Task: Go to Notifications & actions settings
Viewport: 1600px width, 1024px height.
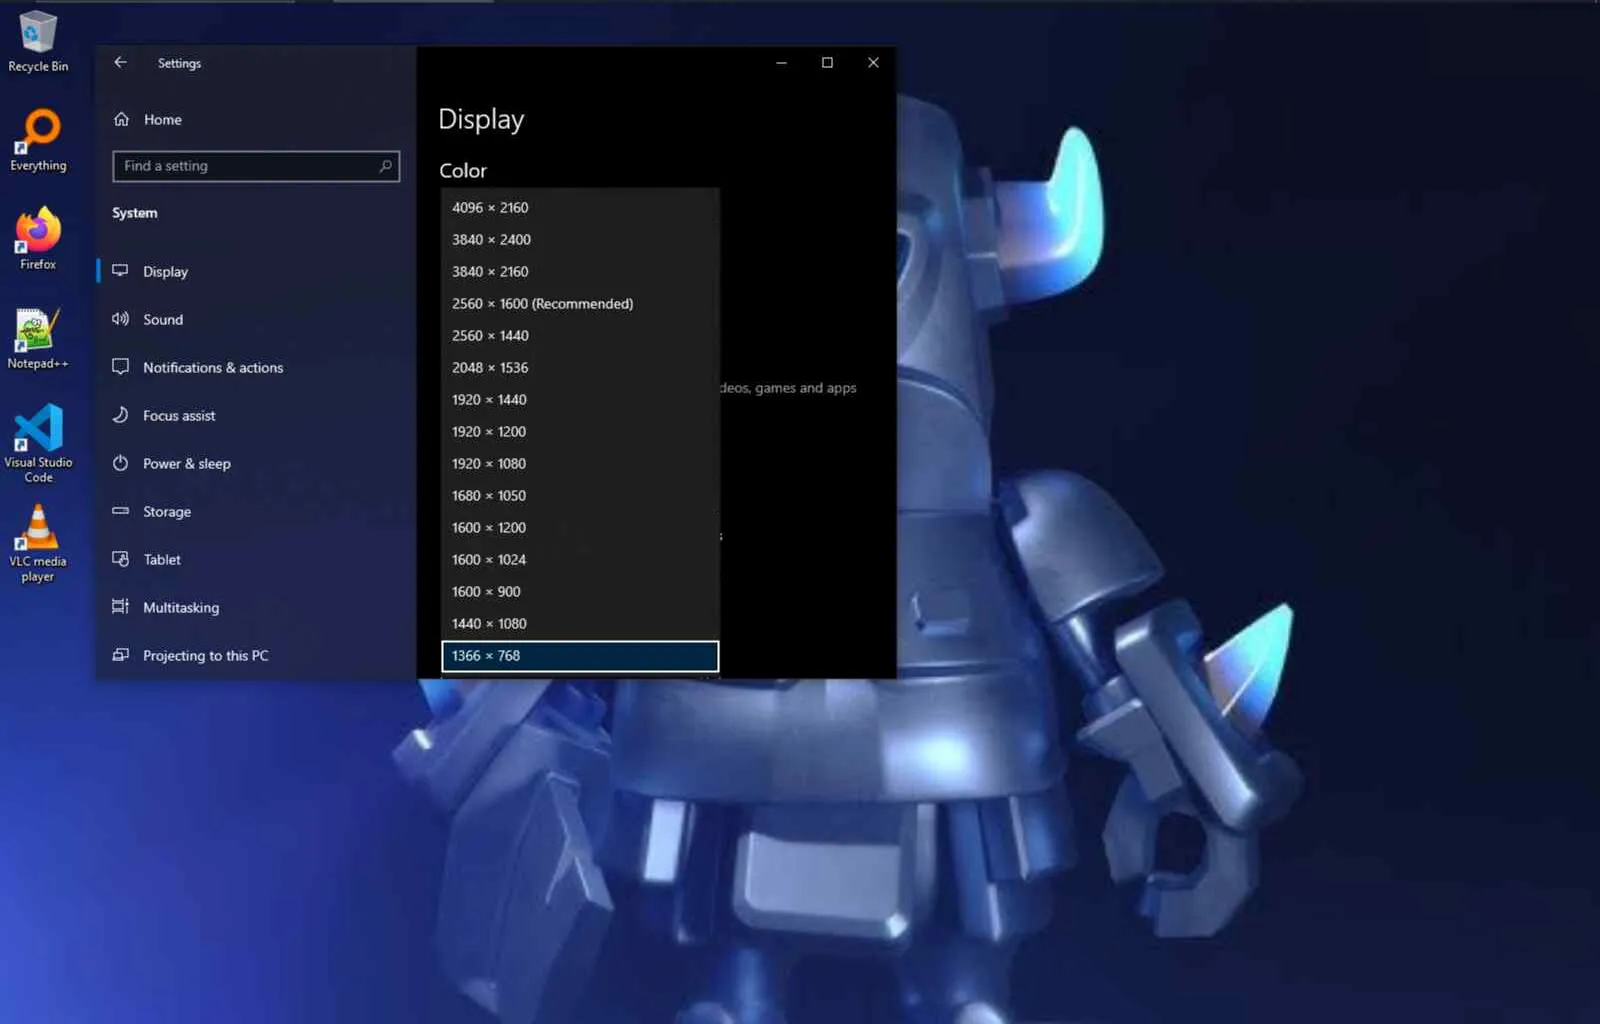Action: pos(256,367)
